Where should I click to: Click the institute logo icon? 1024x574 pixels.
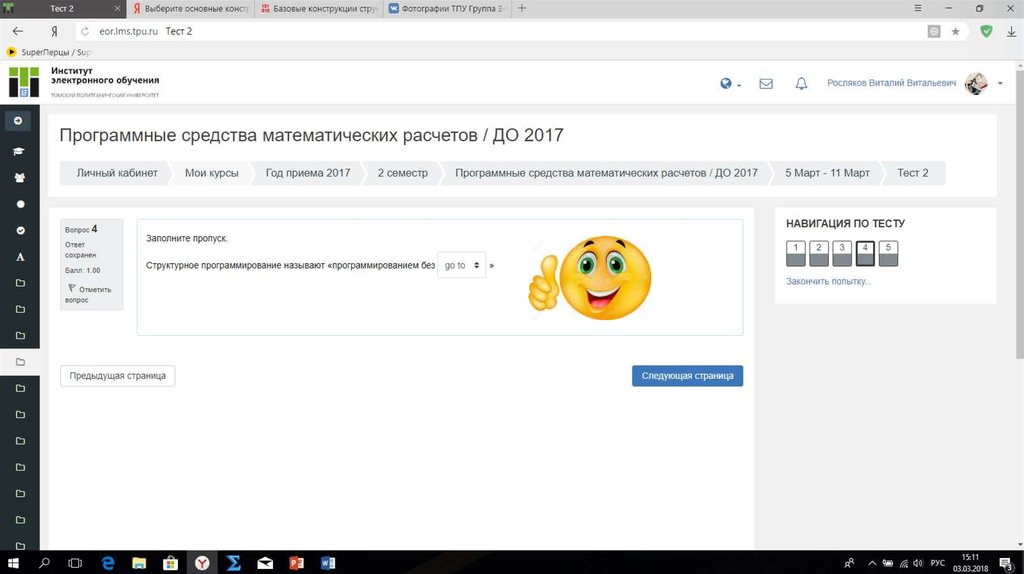click(x=24, y=82)
